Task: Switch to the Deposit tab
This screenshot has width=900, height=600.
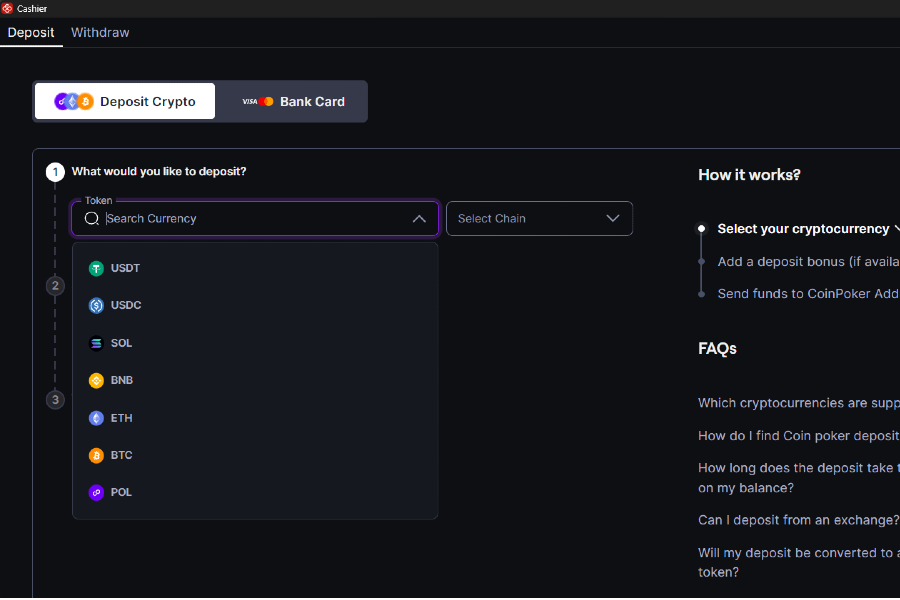Action: (31, 32)
